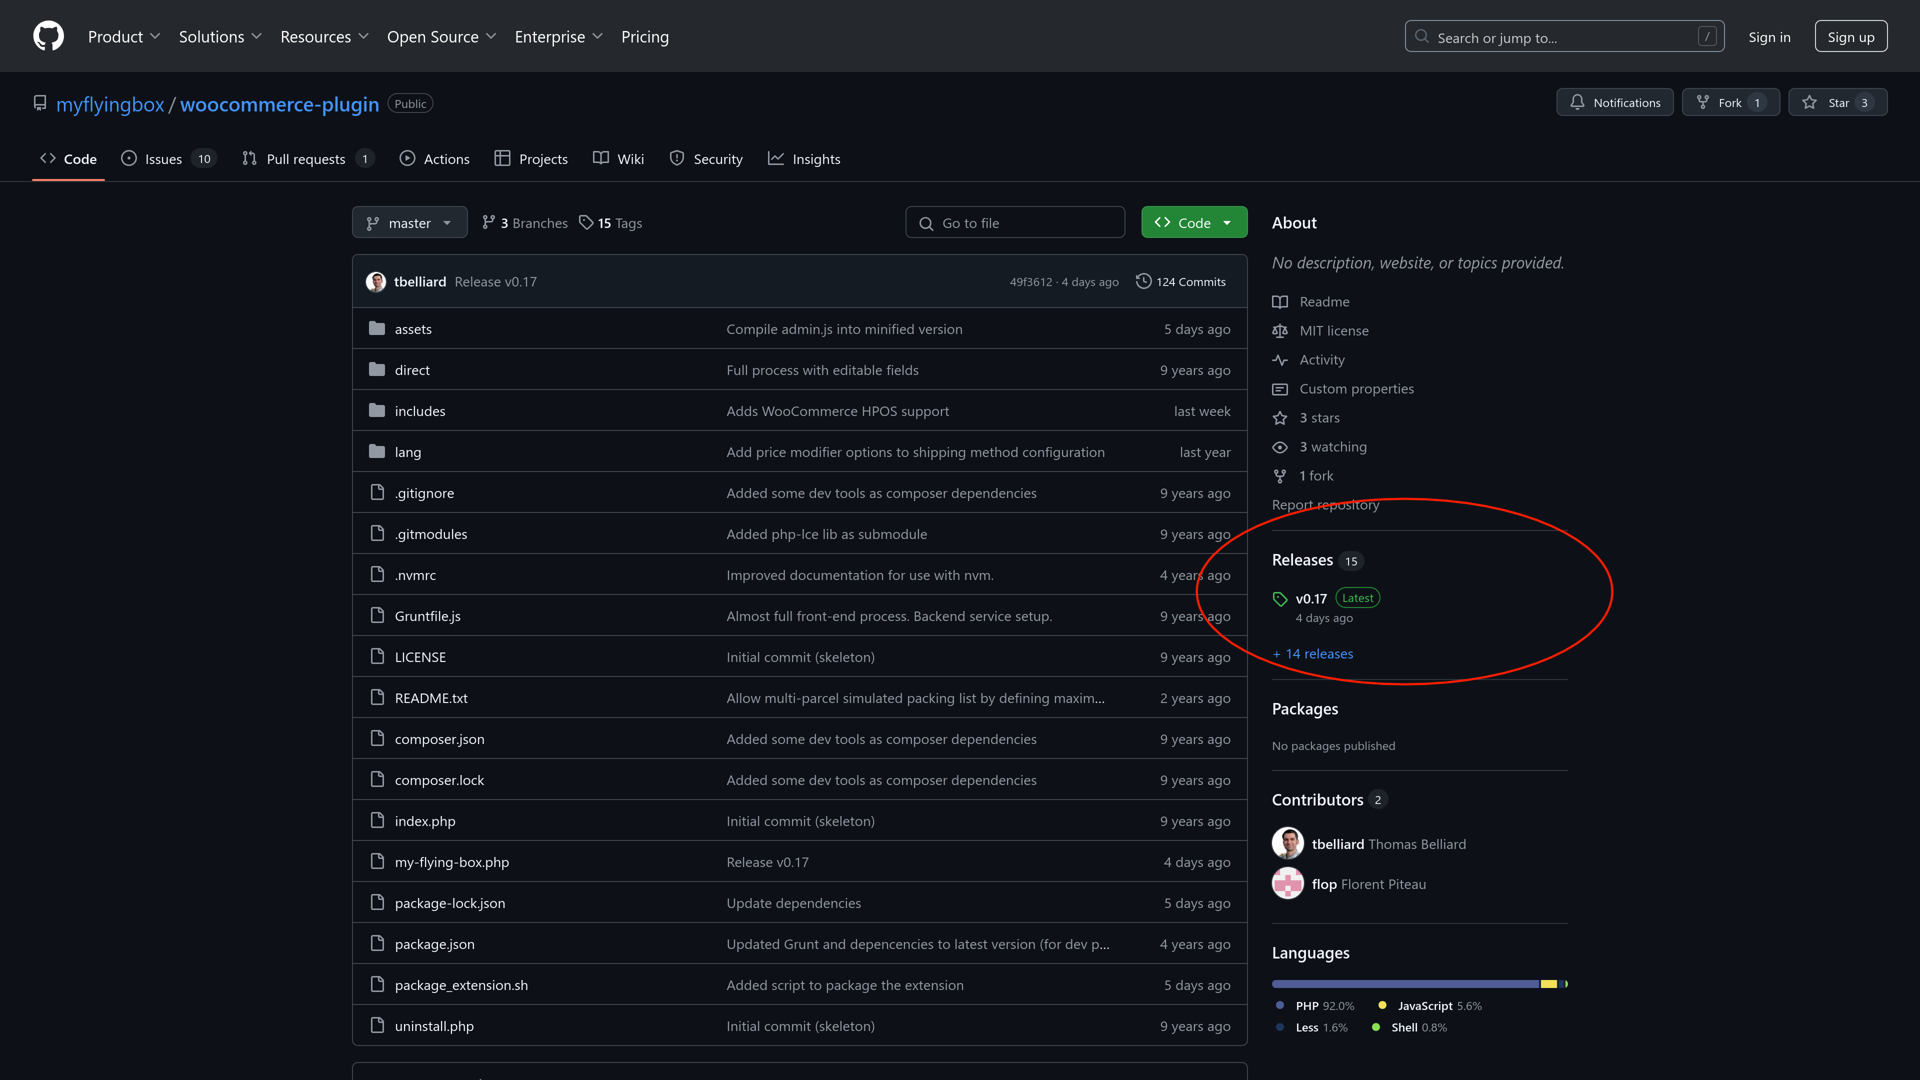The height and width of the screenshot is (1080, 1920).
Task: Expand the master branch dropdown
Action: pos(410,223)
